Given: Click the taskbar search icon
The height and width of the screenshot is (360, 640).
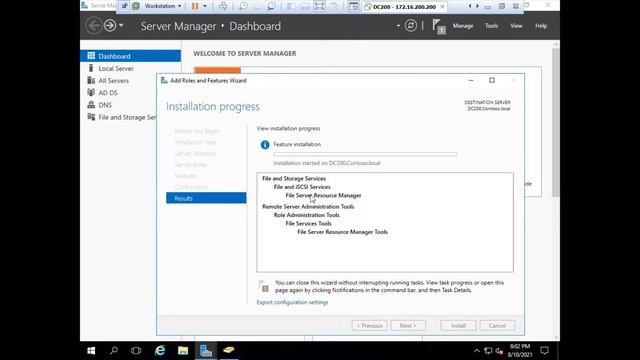Looking at the screenshot, I should coord(114,350).
